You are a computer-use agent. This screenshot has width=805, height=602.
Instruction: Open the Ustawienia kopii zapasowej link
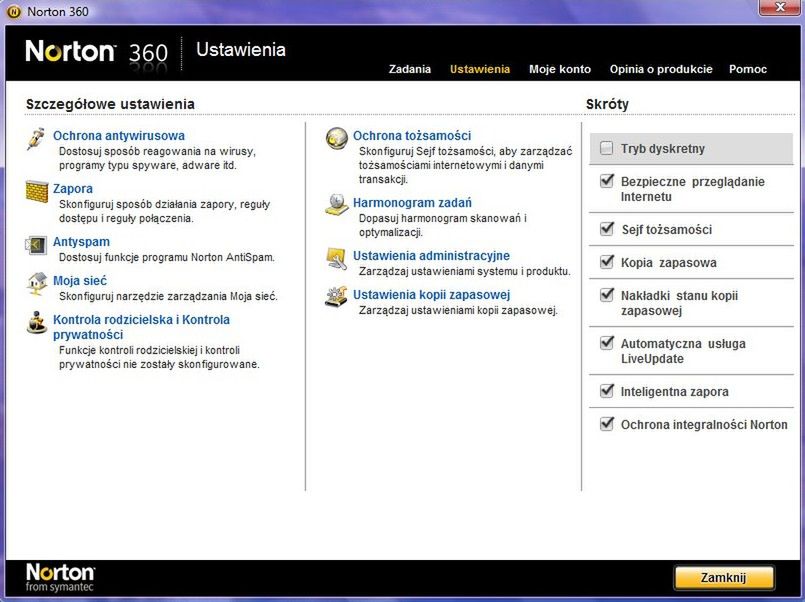(431, 295)
